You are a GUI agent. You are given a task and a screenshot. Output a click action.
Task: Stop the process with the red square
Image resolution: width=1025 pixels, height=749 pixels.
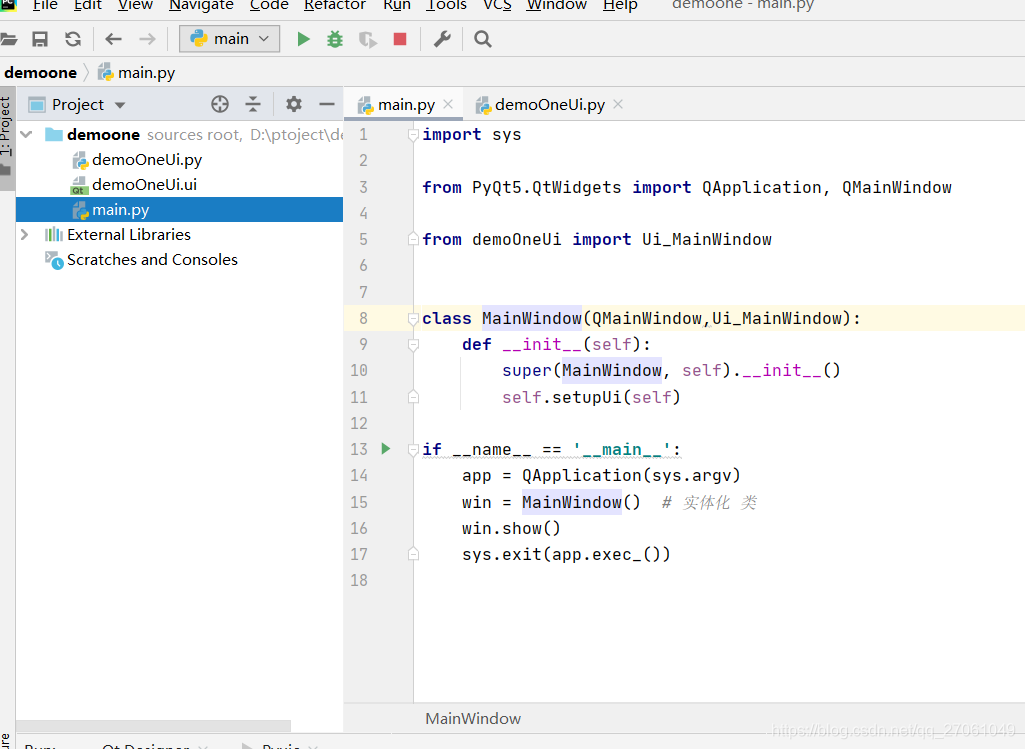(x=400, y=39)
